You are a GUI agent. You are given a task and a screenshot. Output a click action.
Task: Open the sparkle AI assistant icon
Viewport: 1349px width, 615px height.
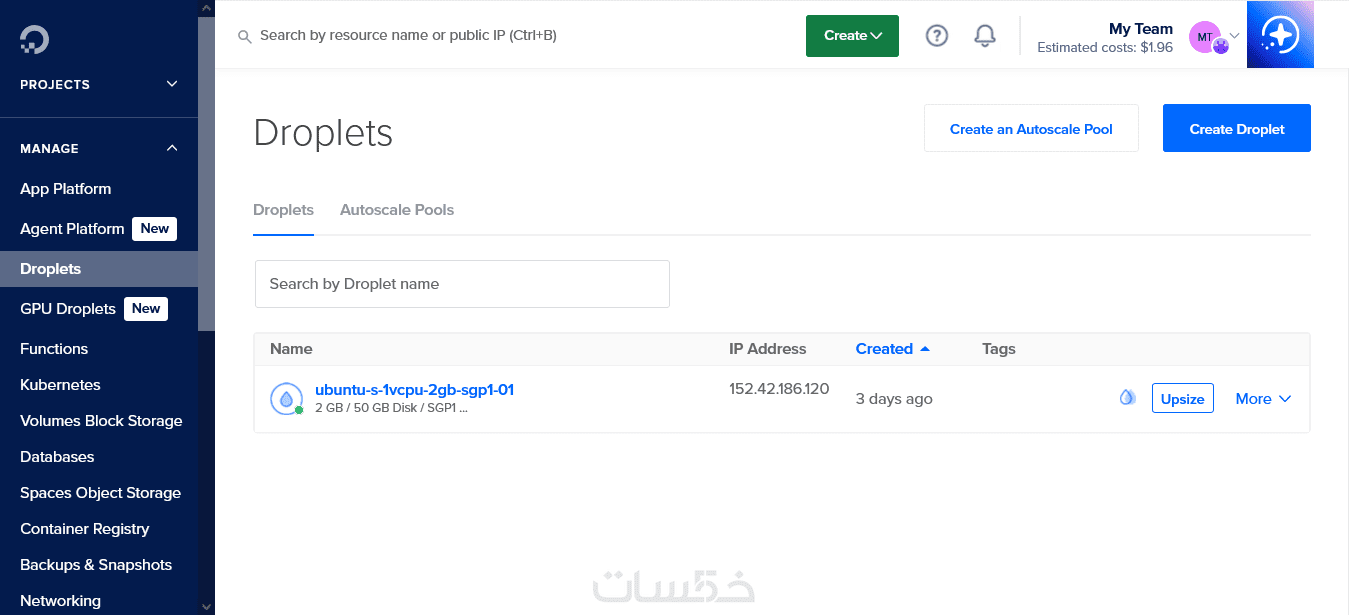(1280, 35)
